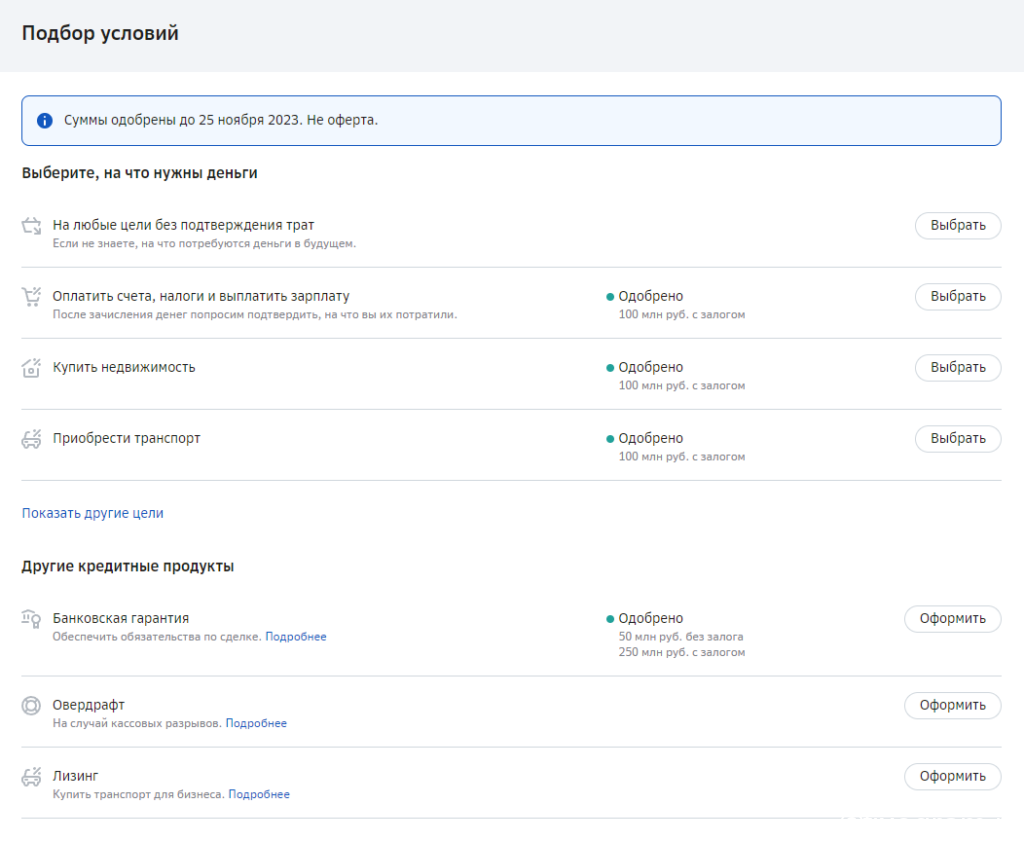This screenshot has width=1024, height=841.
Task: Click 'Если не знаете, на что потребуются' description
Action: click(204, 244)
